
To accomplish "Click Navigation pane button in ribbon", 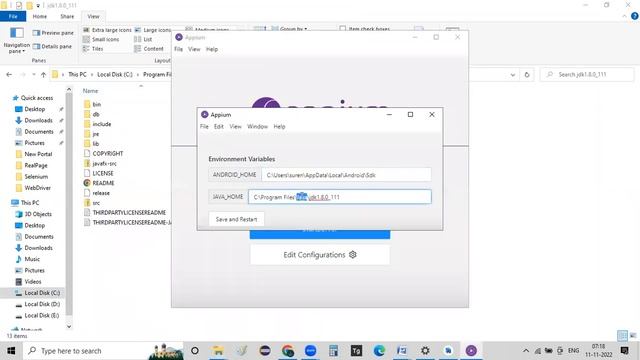I will tap(17, 41).
